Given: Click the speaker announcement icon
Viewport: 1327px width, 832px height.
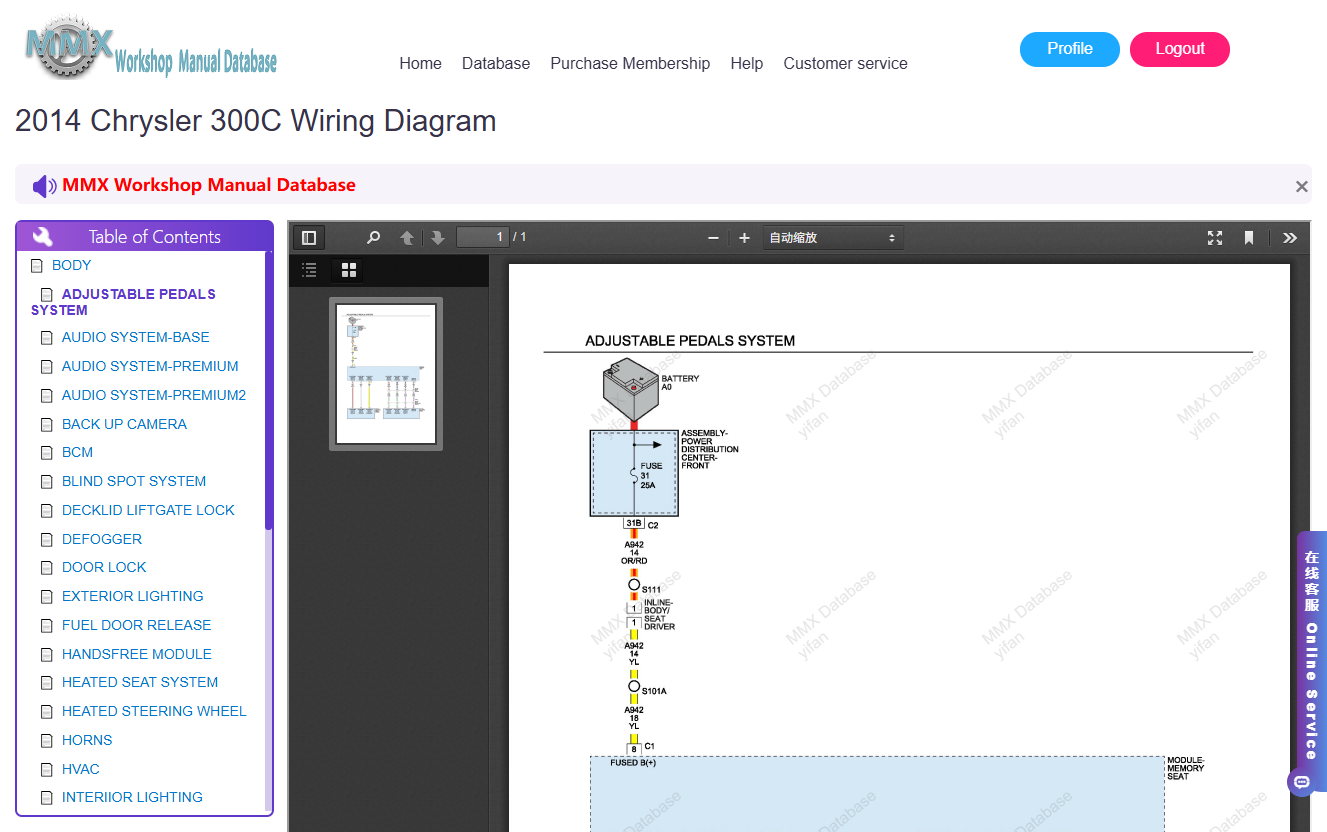Looking at the screenshot, I should pyautogui.click(x=44, y=186).
